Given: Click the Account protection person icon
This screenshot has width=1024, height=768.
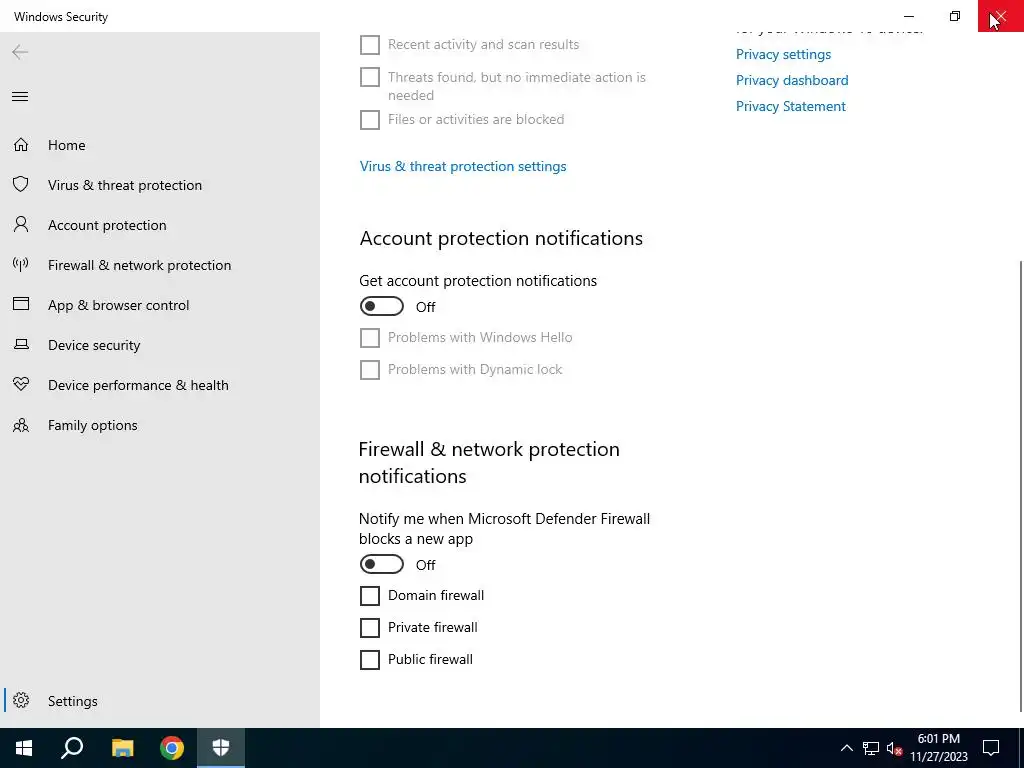Looking at the screenshot, I should coord(21,225).
